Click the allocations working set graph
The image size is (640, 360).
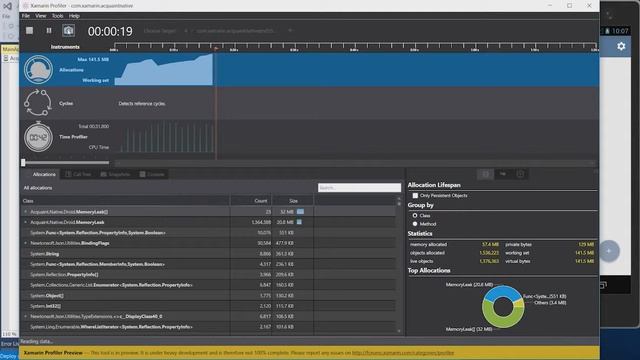(x=164, y=69)
